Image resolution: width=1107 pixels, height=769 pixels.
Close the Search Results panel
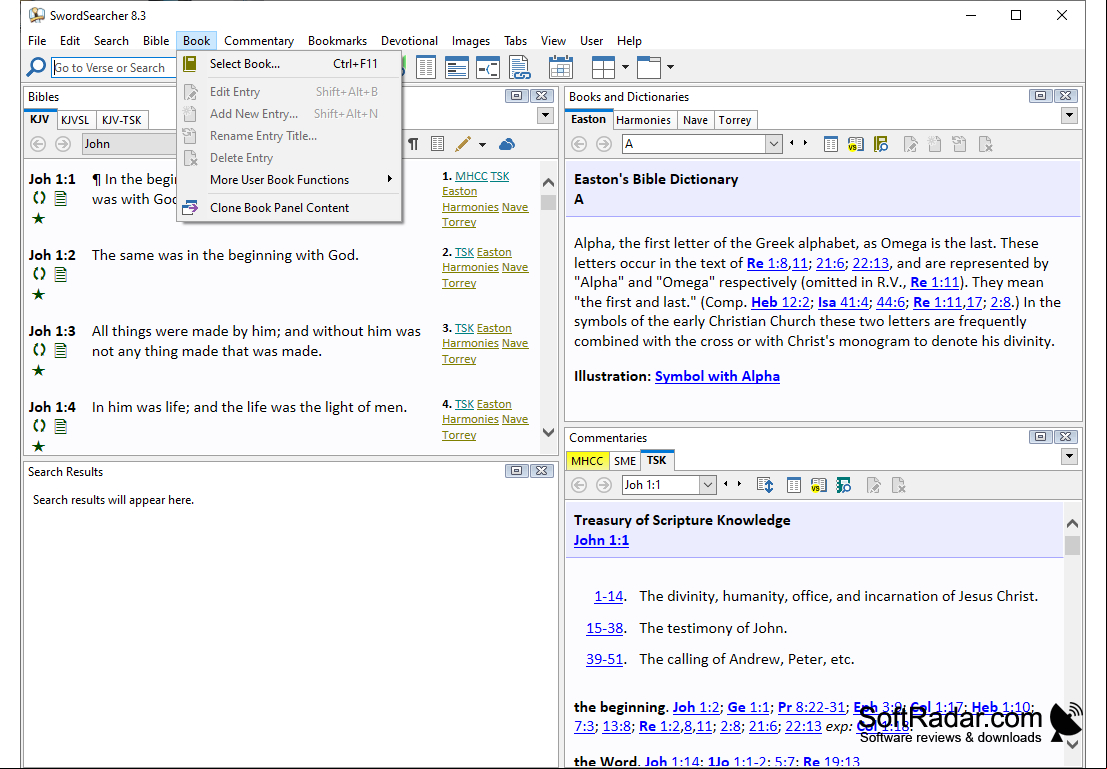pyautogui.click(x=541, y=471)
